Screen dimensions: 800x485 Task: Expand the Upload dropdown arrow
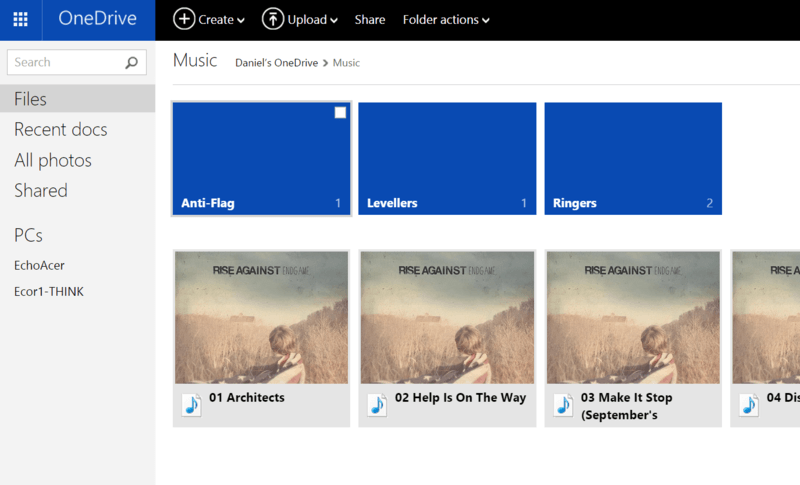[333, 21]
